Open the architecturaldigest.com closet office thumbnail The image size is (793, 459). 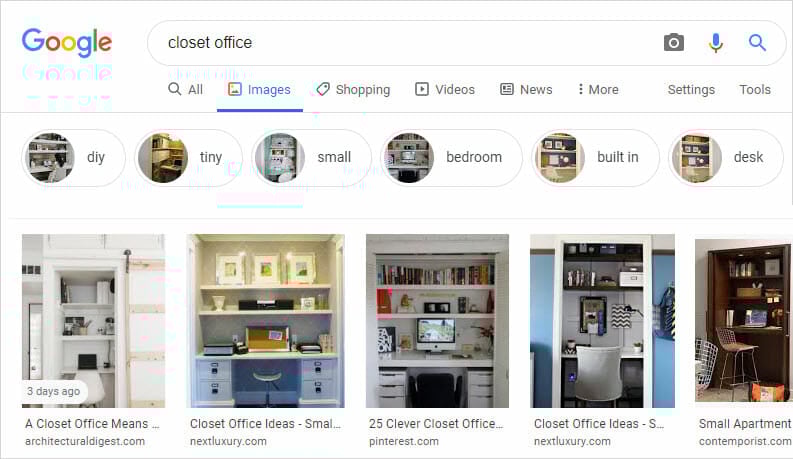(x=93, y=320)
